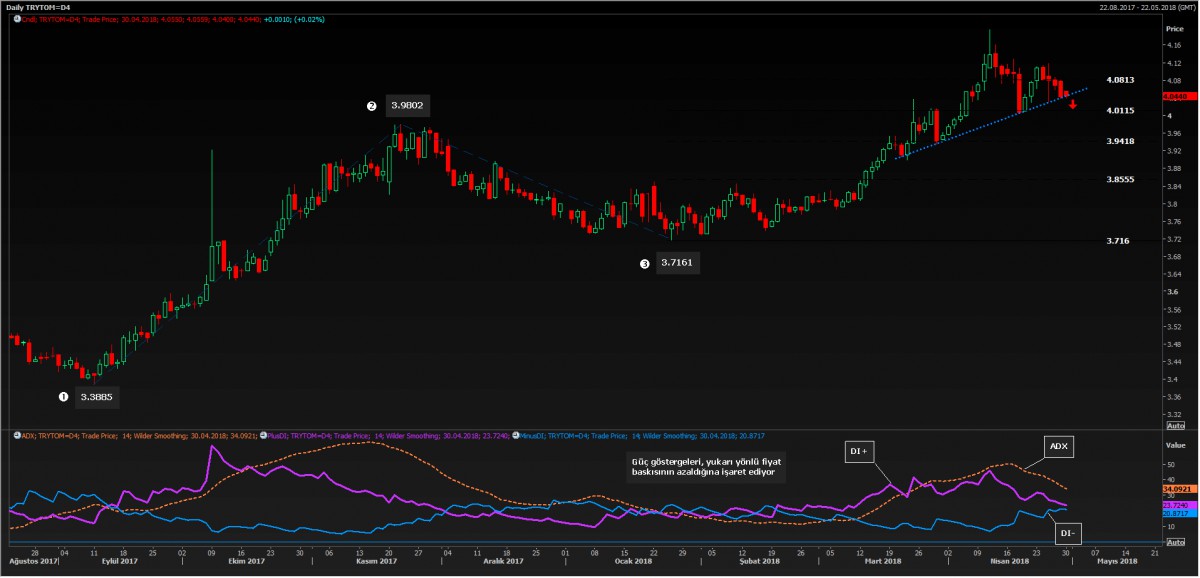Viewport: 1200px width, 578px height.
Task: Click the 4.0115 level label
Action: (1121, 110)
